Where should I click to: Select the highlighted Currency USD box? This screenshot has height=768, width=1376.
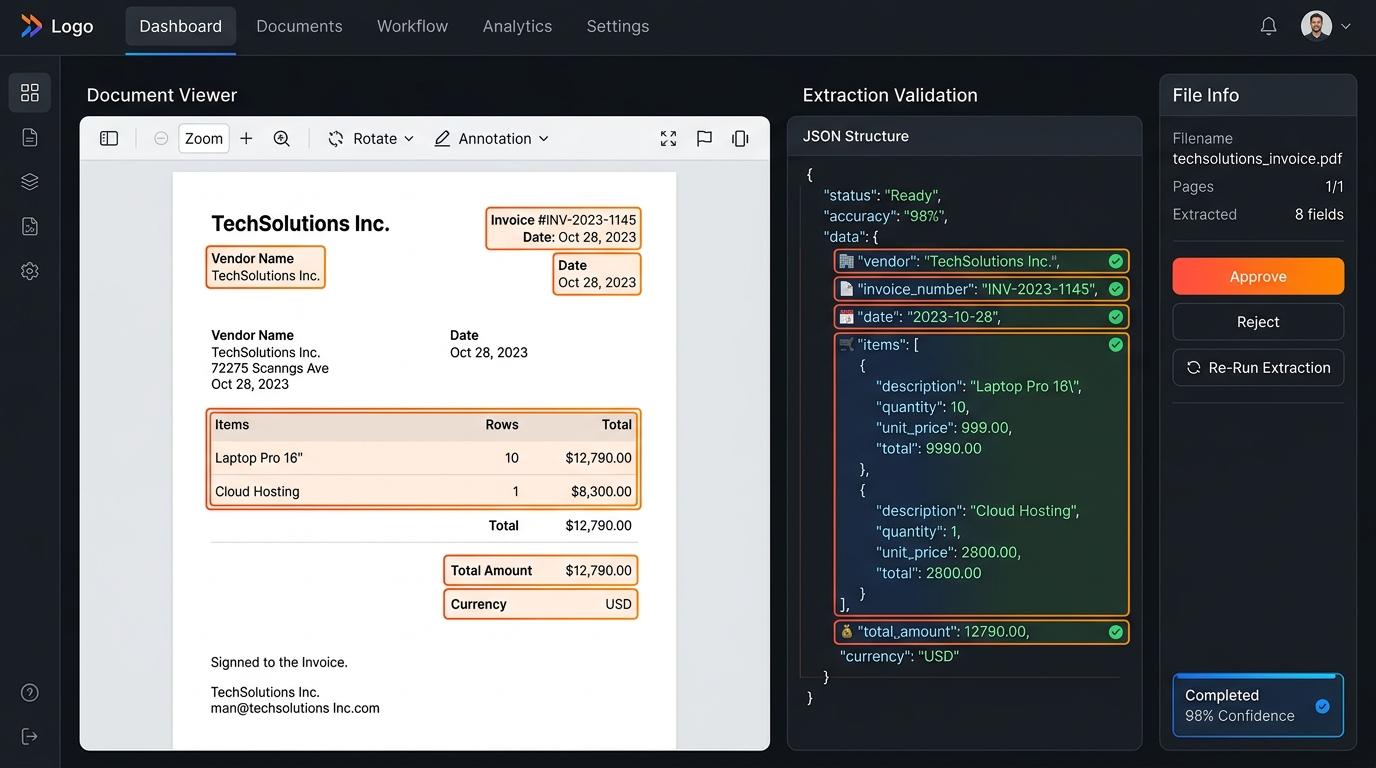tap(541, 604)
